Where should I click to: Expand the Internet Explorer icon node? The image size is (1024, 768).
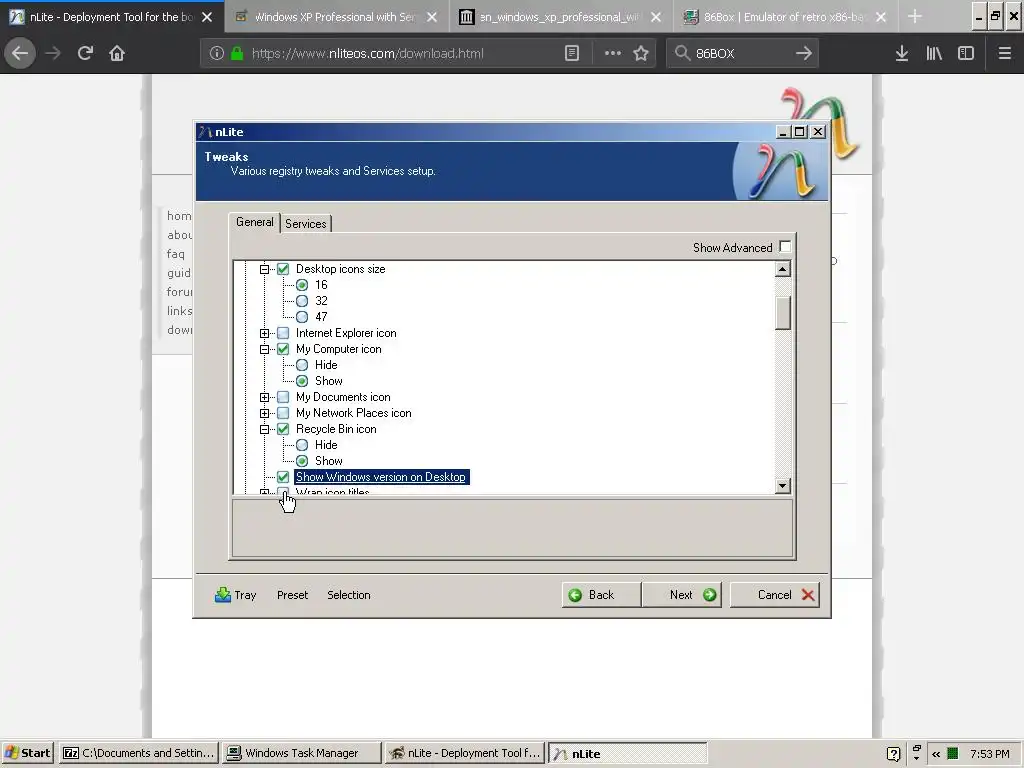click(264, 333)
